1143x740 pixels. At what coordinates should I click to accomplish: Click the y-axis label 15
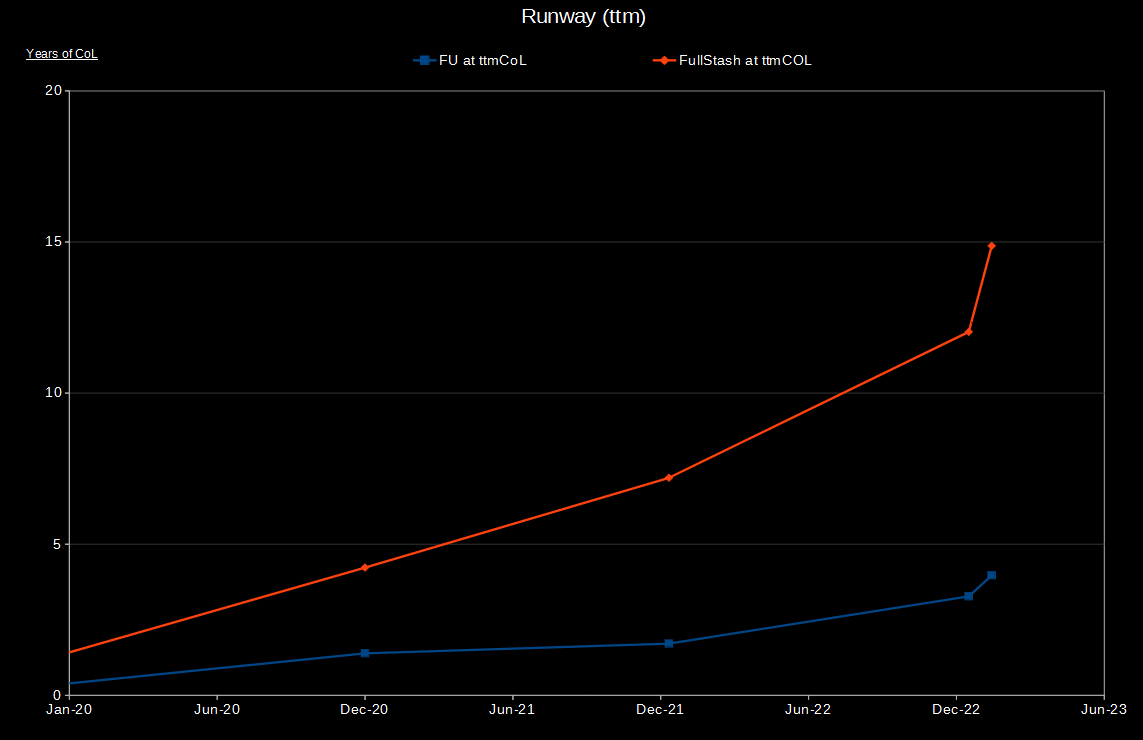tap(53, 241)
